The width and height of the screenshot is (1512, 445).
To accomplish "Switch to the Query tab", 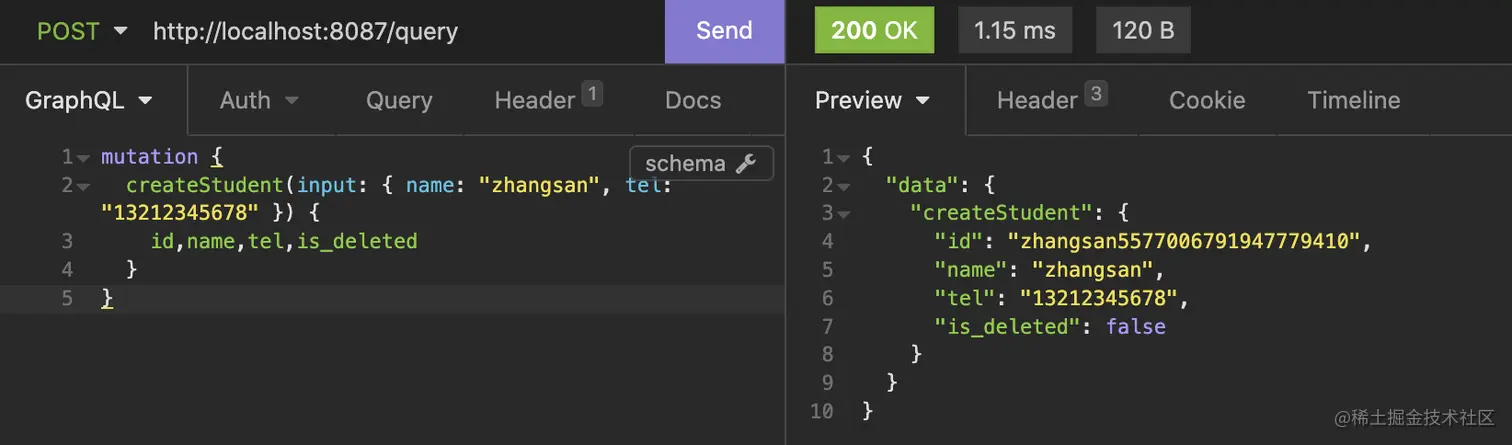I will tap(399, 100).
